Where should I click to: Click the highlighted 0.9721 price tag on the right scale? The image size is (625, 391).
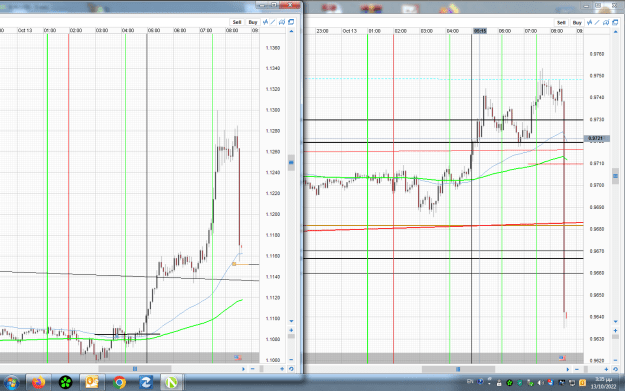point(596,138)
